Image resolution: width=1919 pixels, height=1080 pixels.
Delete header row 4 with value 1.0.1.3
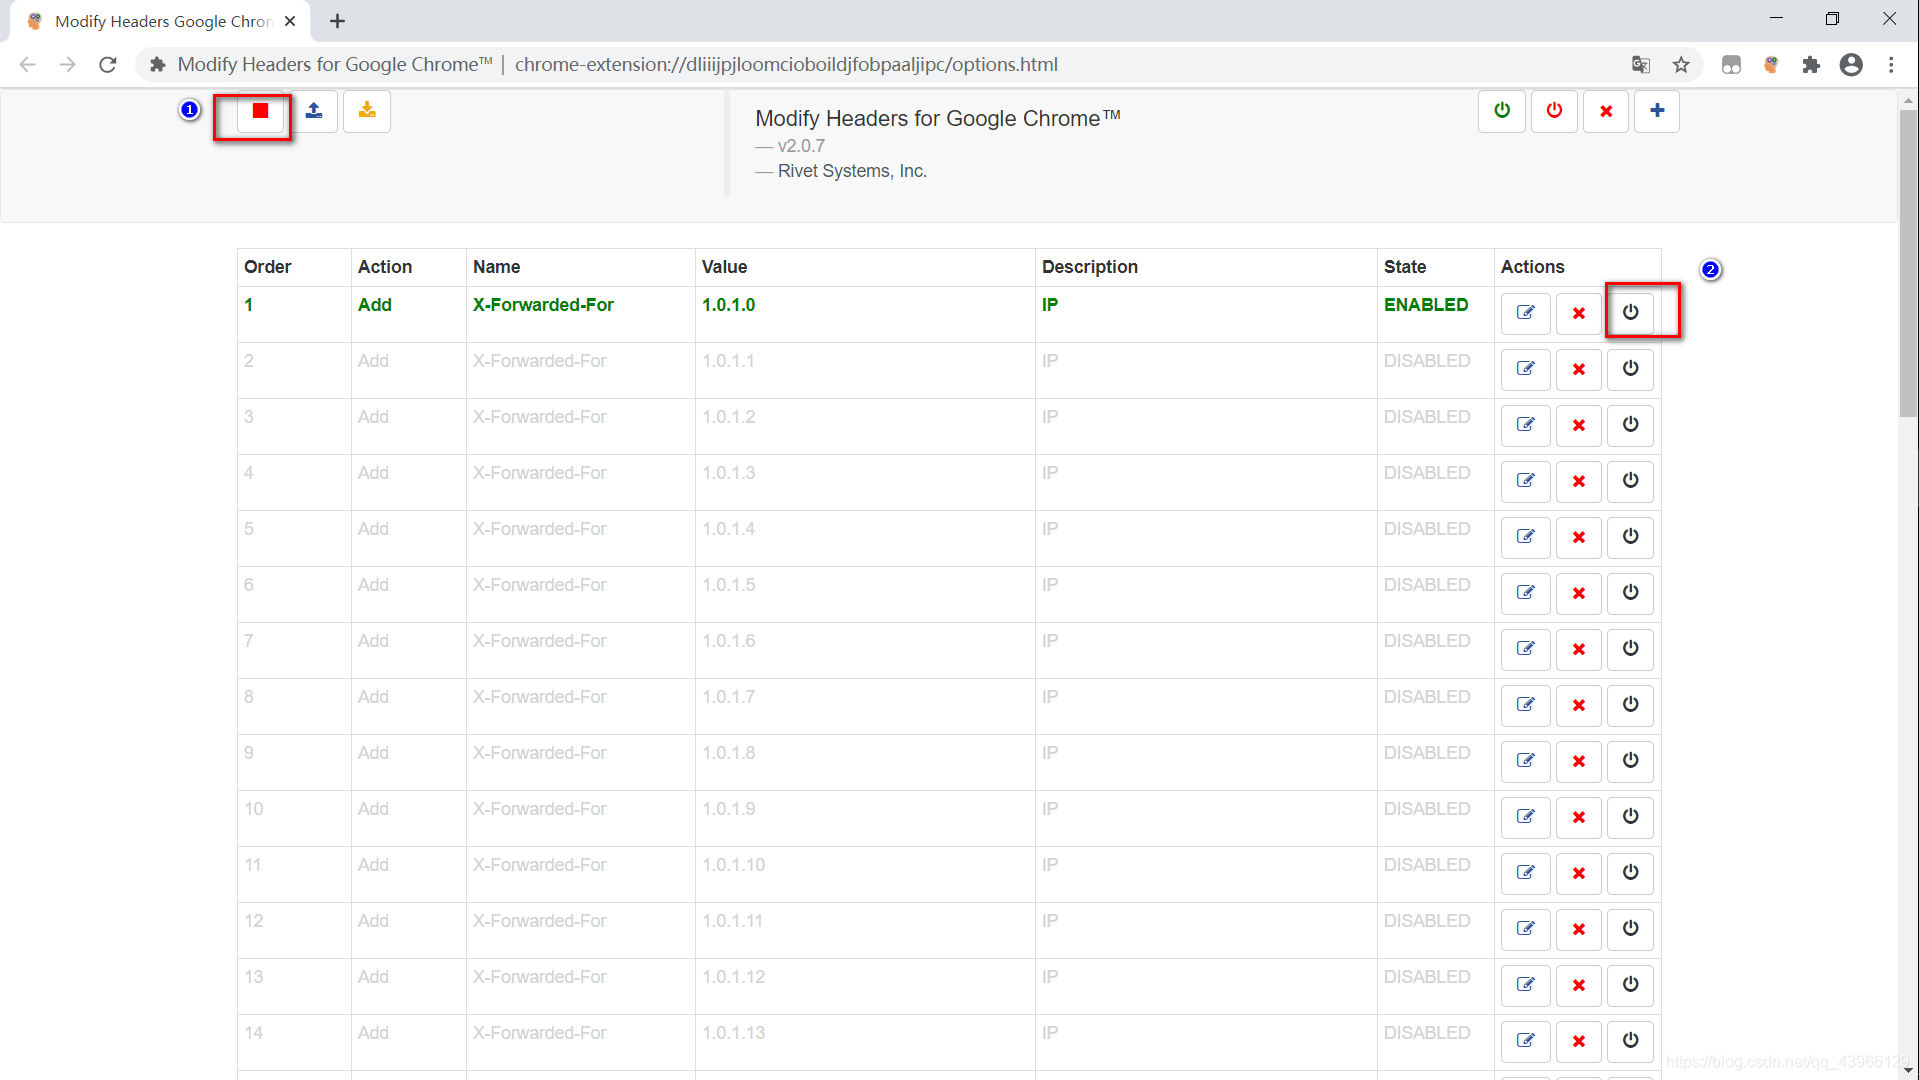1579,481
